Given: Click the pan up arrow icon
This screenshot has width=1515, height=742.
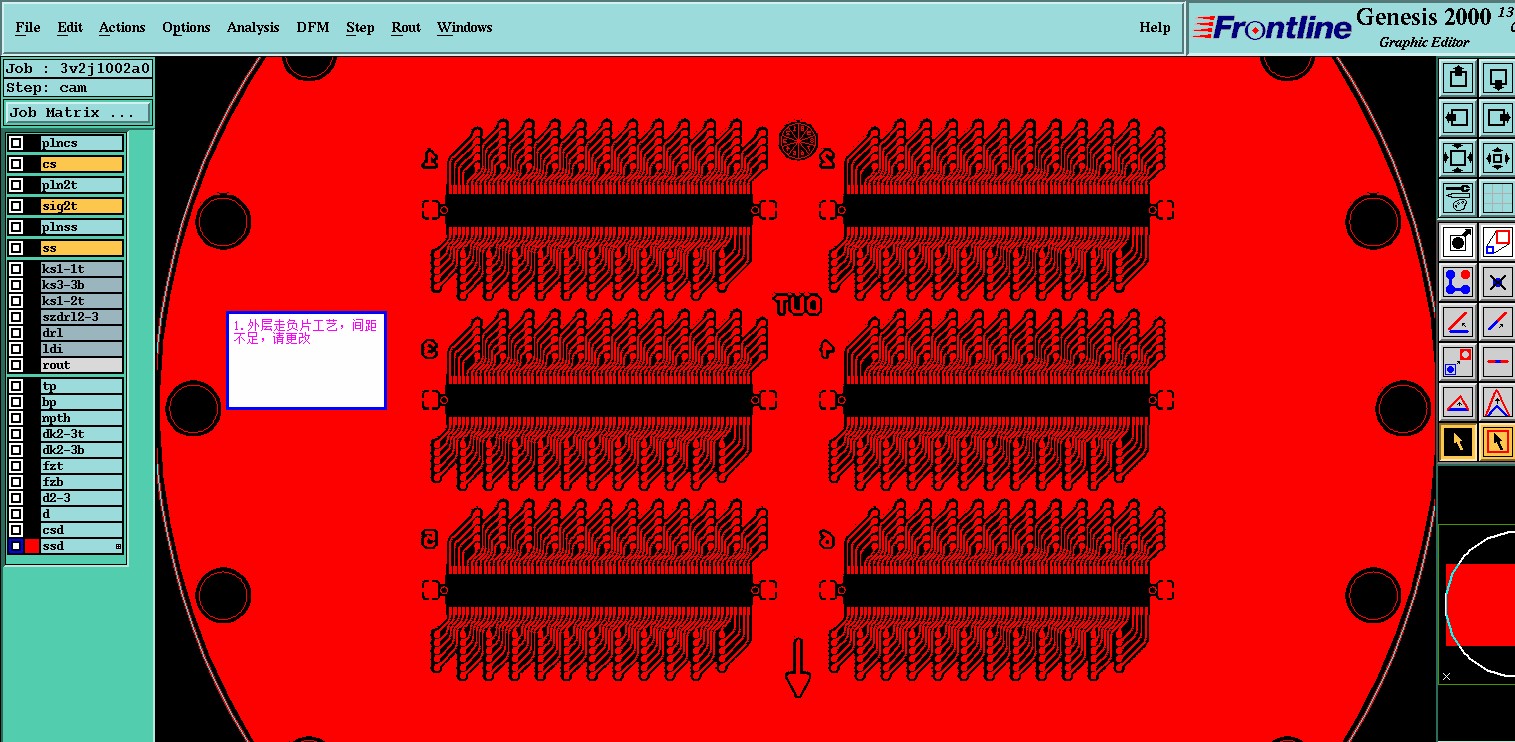Looking at the screenshot, I should coord(1457,77).
